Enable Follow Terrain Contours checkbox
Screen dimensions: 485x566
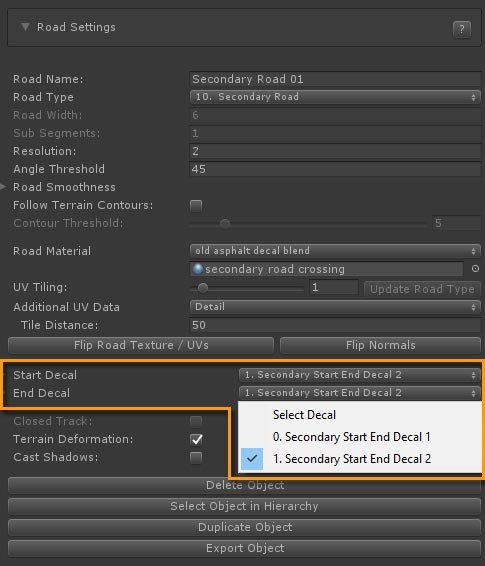click(196, 206)
